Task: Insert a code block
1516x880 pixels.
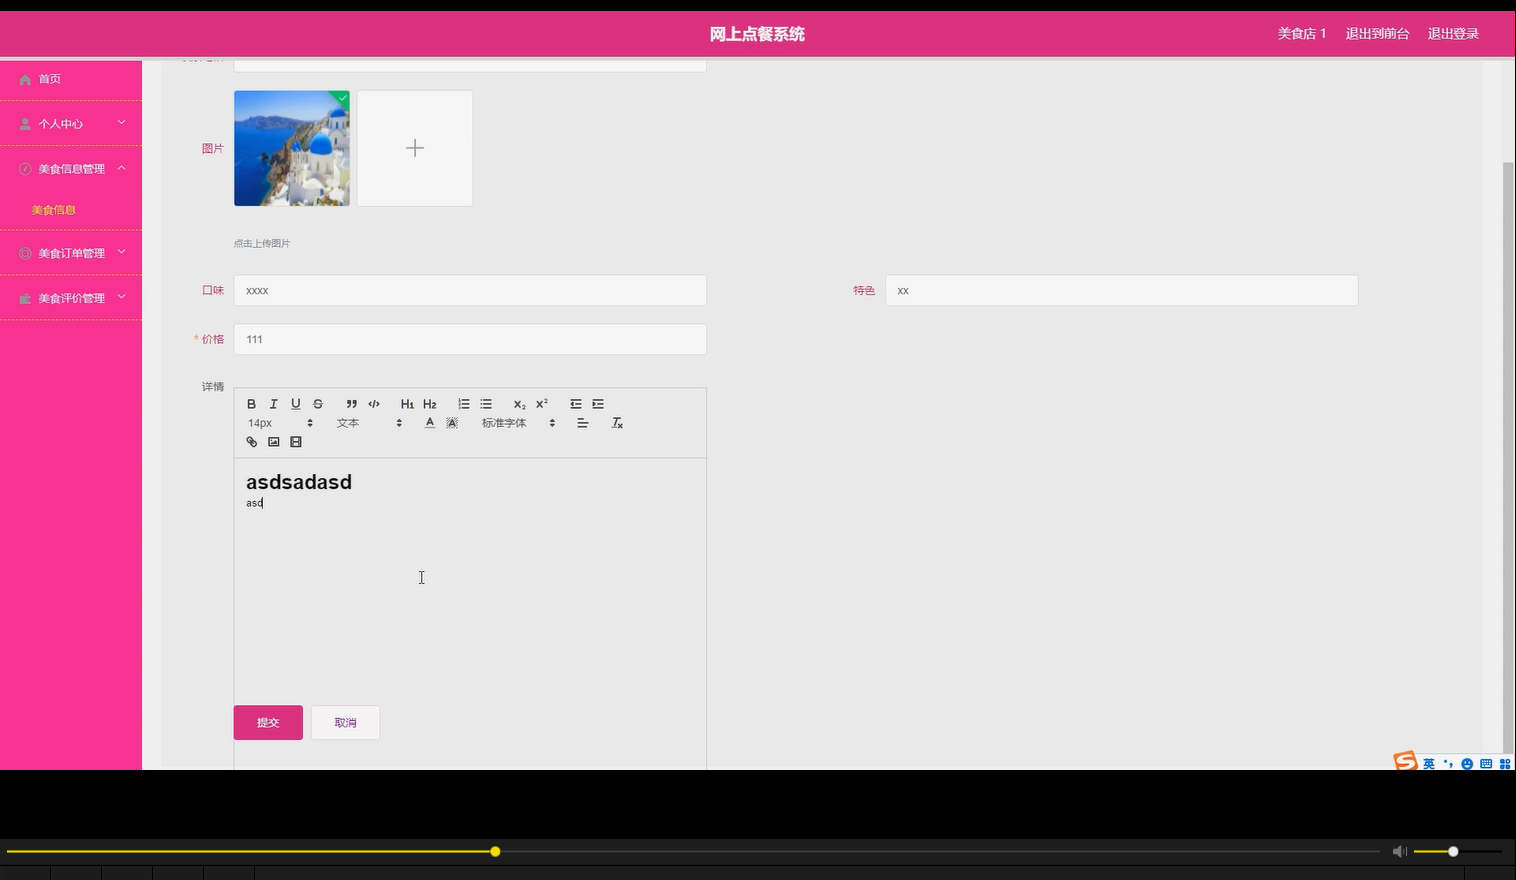Action: click(373, 403)
